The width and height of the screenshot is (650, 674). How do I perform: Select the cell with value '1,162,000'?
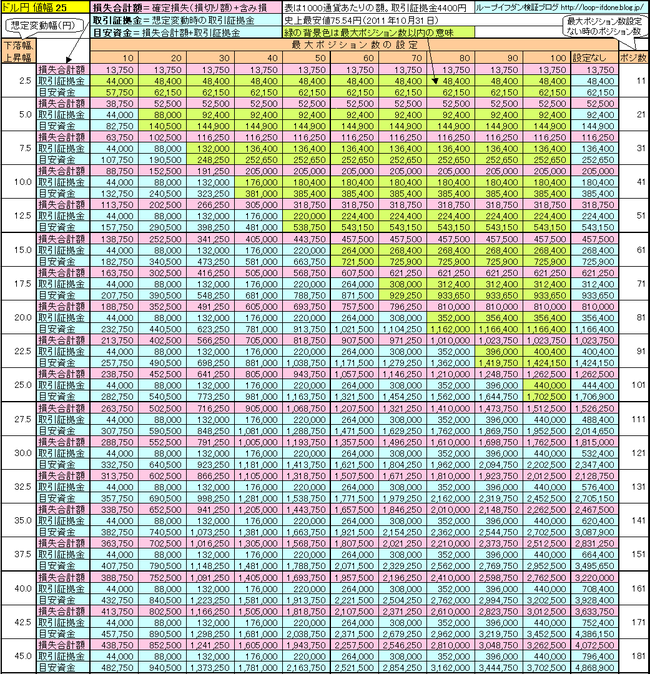[451, 329]
